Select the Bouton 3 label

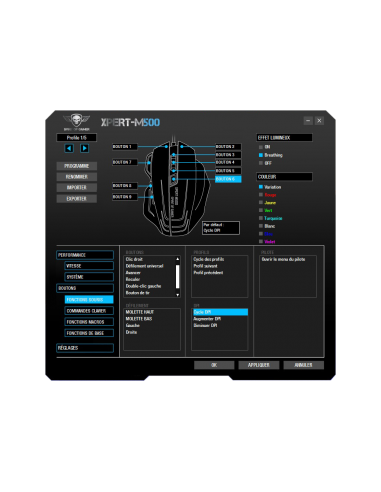click(x=228, y=155)
